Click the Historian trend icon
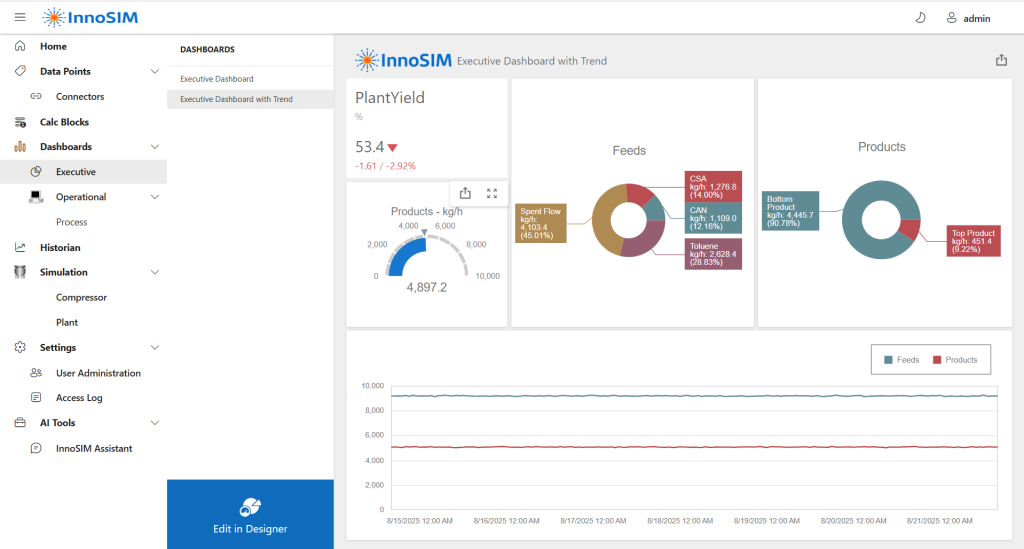The height and width of the screenshot is (549, 1024). pyautogui.click(x=20, y=247)
